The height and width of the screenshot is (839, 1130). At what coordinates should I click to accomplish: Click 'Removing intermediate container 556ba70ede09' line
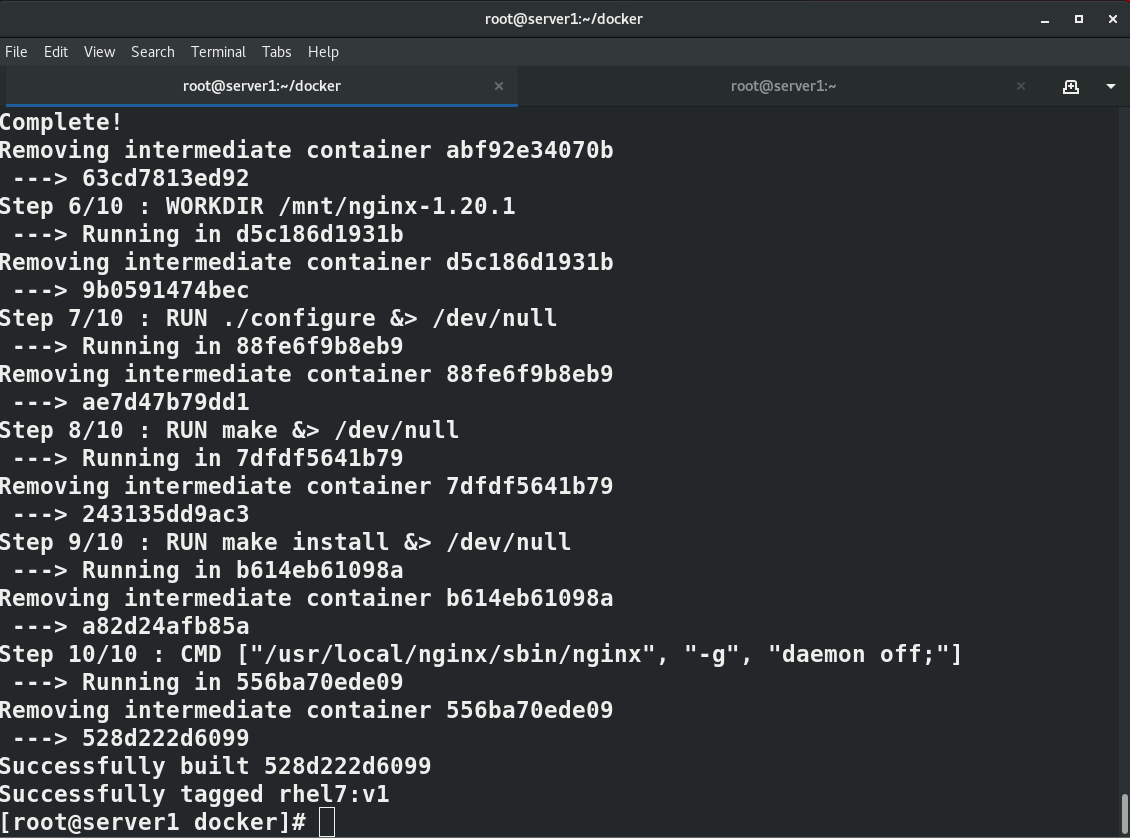point(306,711)
